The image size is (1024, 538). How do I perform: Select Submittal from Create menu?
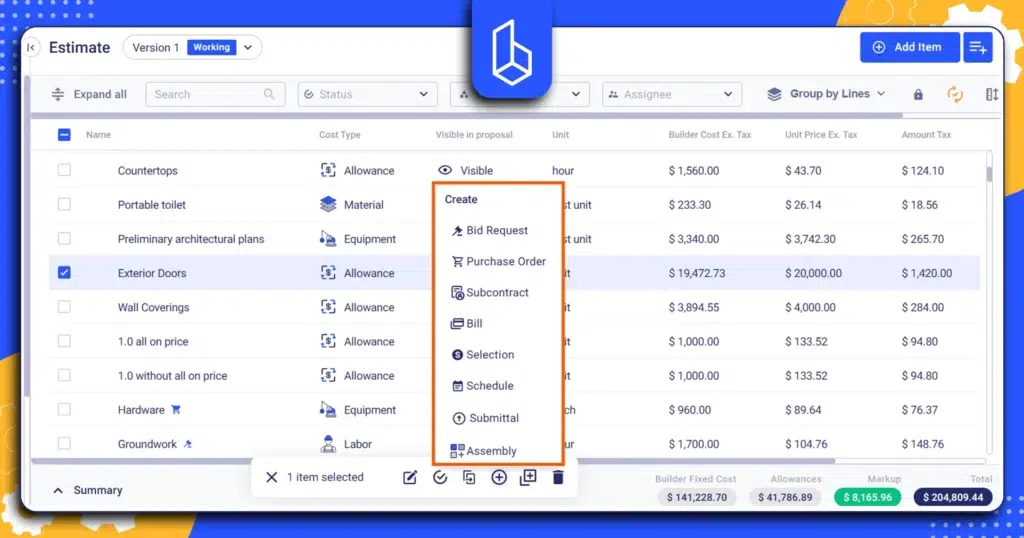coord(485,418)
